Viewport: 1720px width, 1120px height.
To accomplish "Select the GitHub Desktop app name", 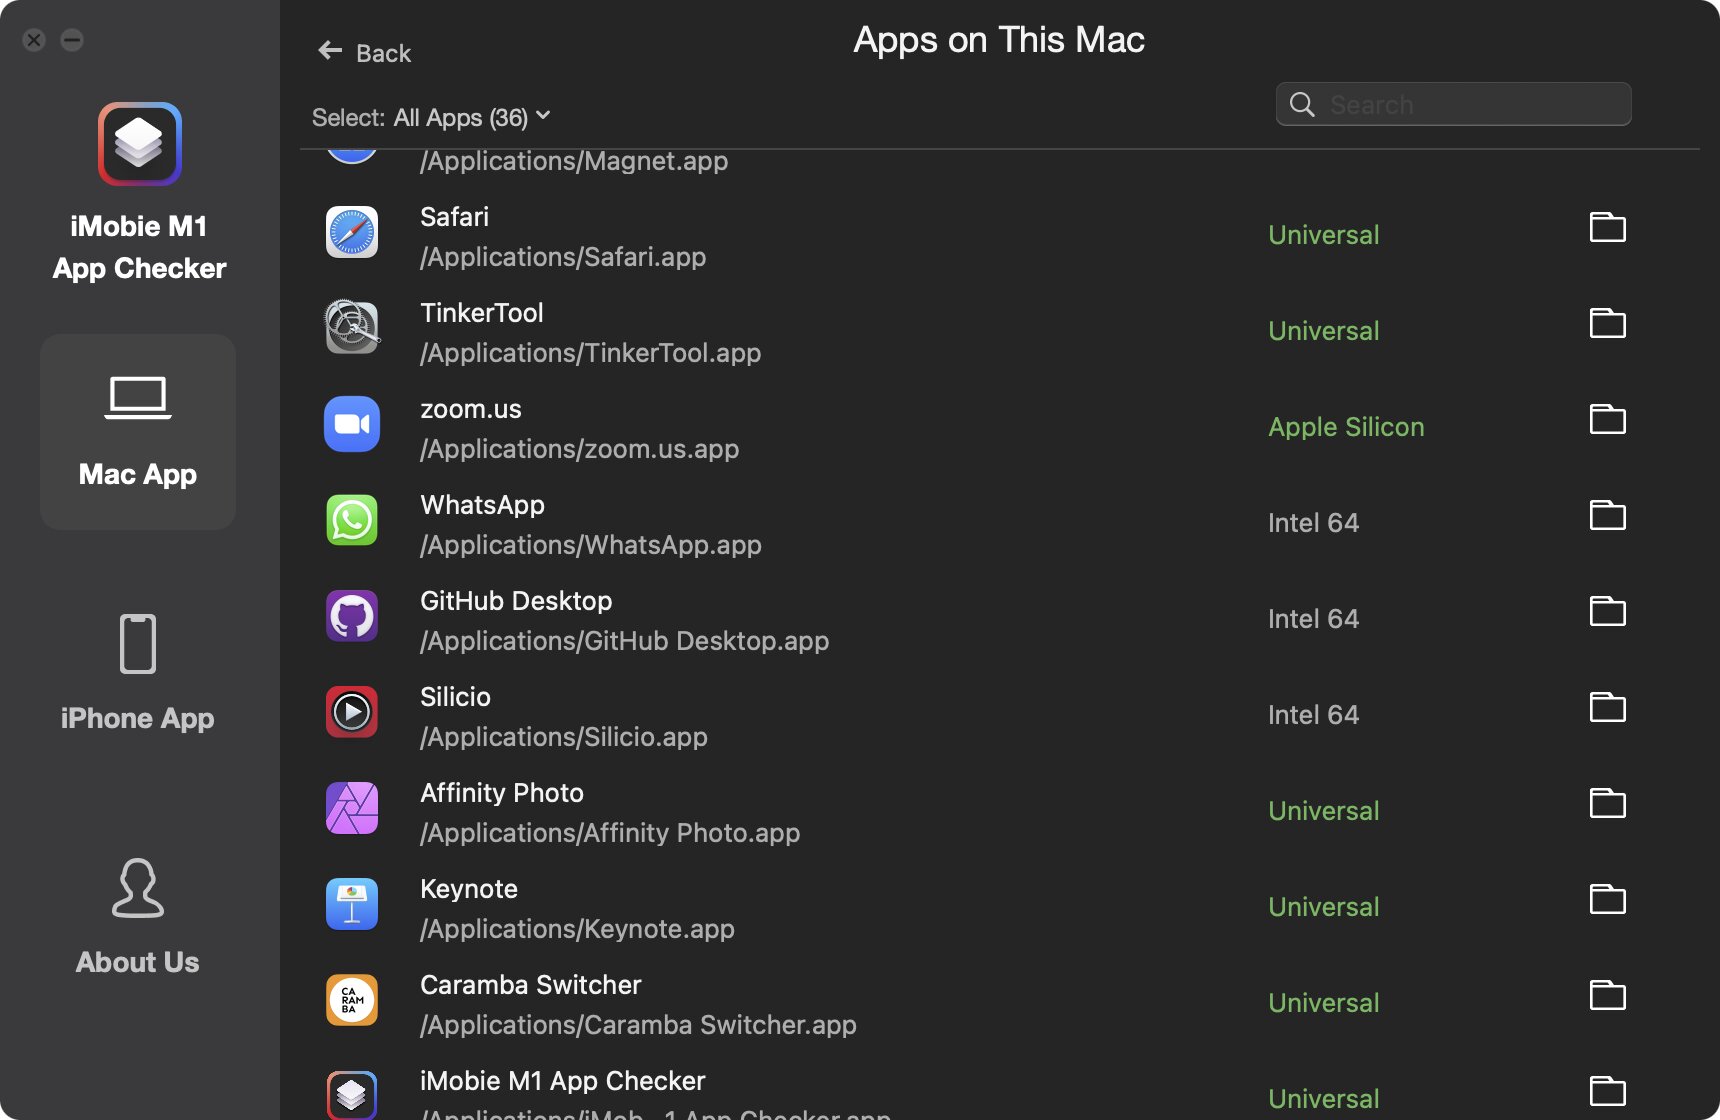I will click(x=516, y=601).
